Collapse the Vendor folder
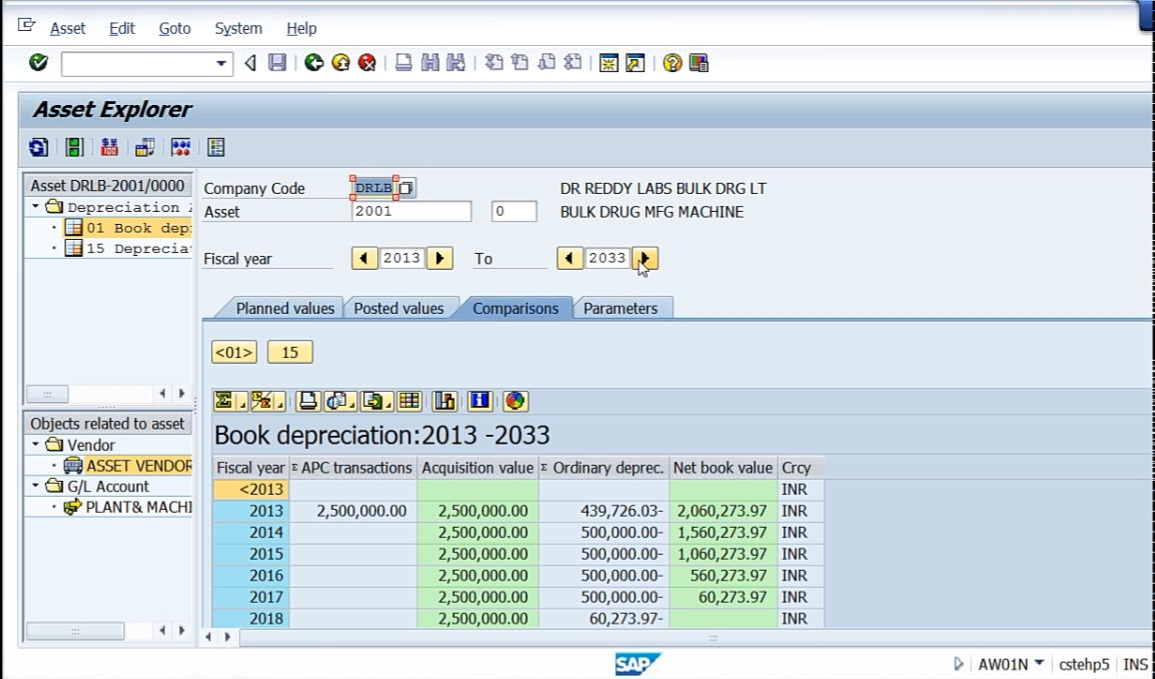Image resolution: width=1155 pixels, height=679 pixels. click(x=35, y=445)
